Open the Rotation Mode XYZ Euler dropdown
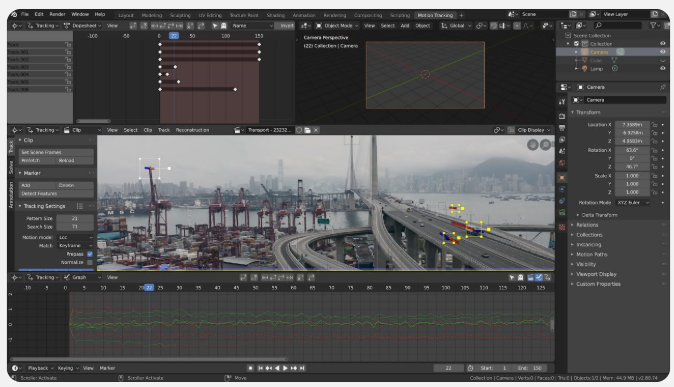This screenshot has height=387, width=674. 632,203
